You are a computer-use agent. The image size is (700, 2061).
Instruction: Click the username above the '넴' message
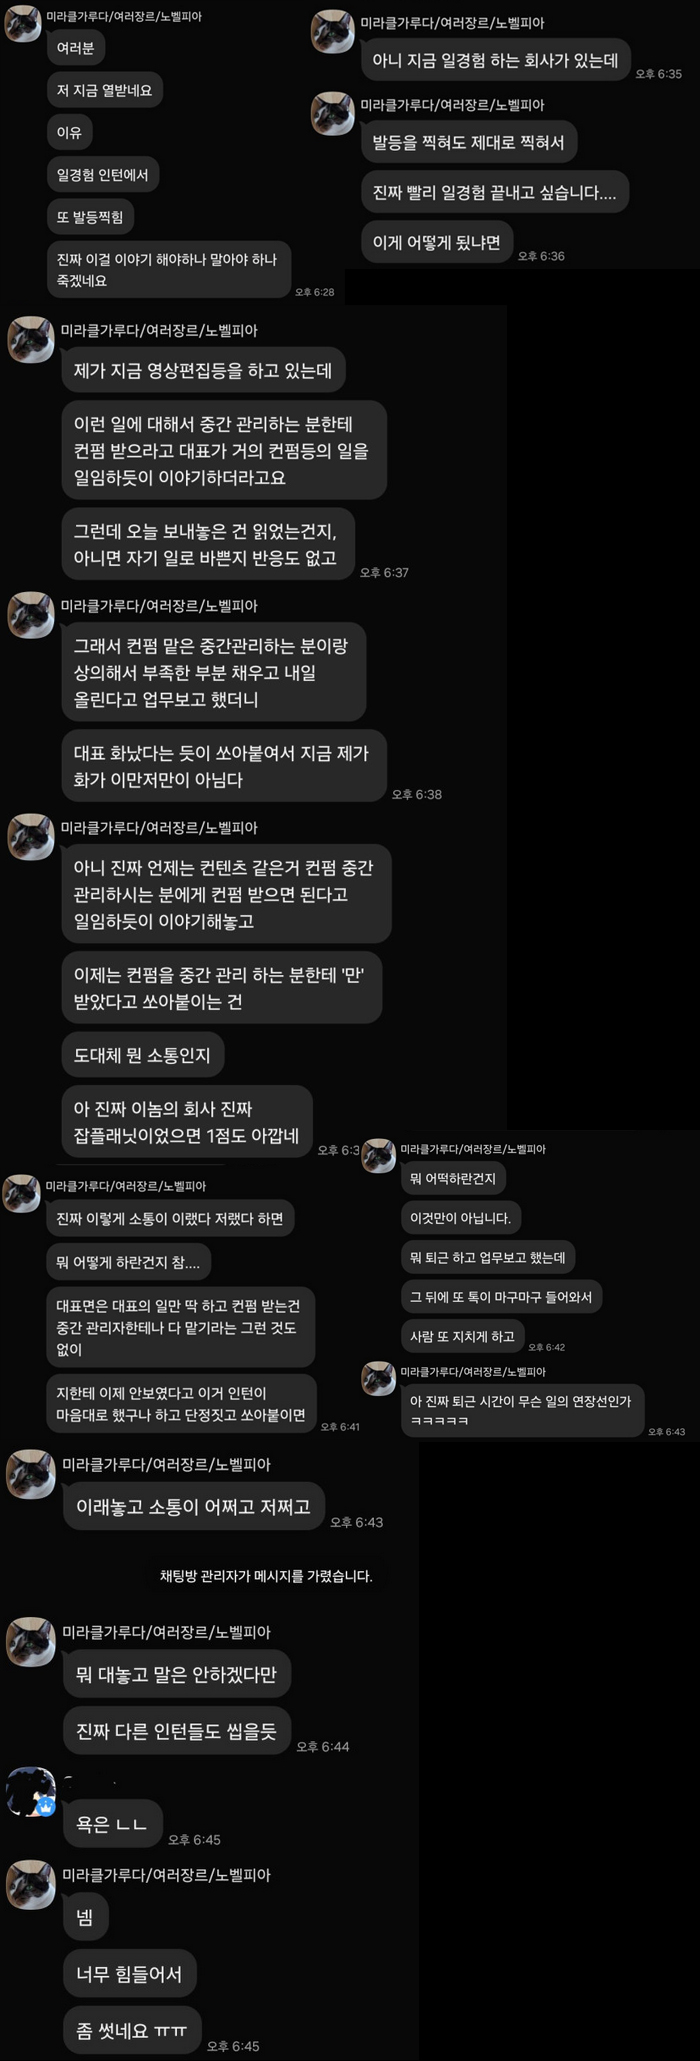pos(166,1875)
